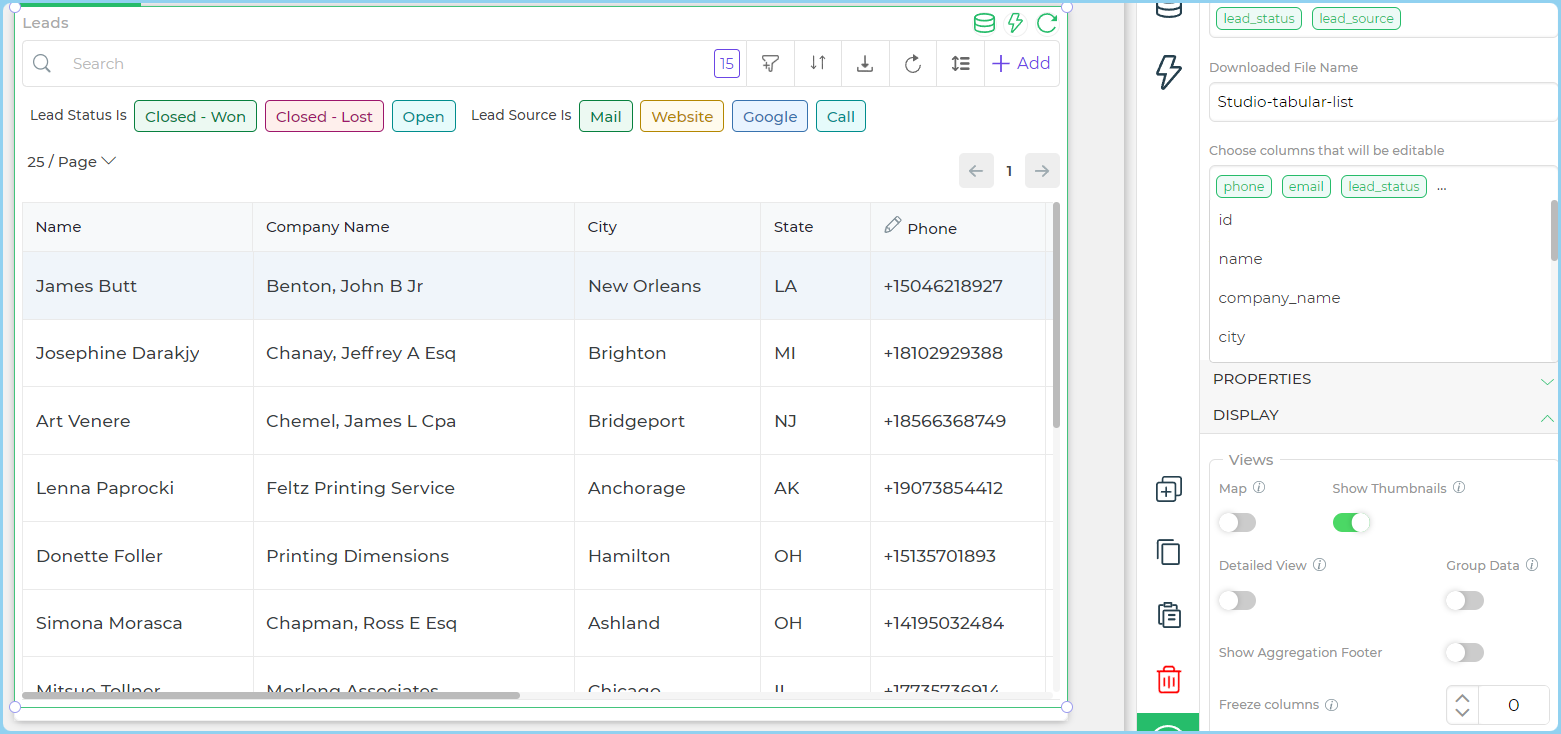Click the red trash delete icon
Image resolution: width=1561 pixels, height=734 pixels.
1168,680
